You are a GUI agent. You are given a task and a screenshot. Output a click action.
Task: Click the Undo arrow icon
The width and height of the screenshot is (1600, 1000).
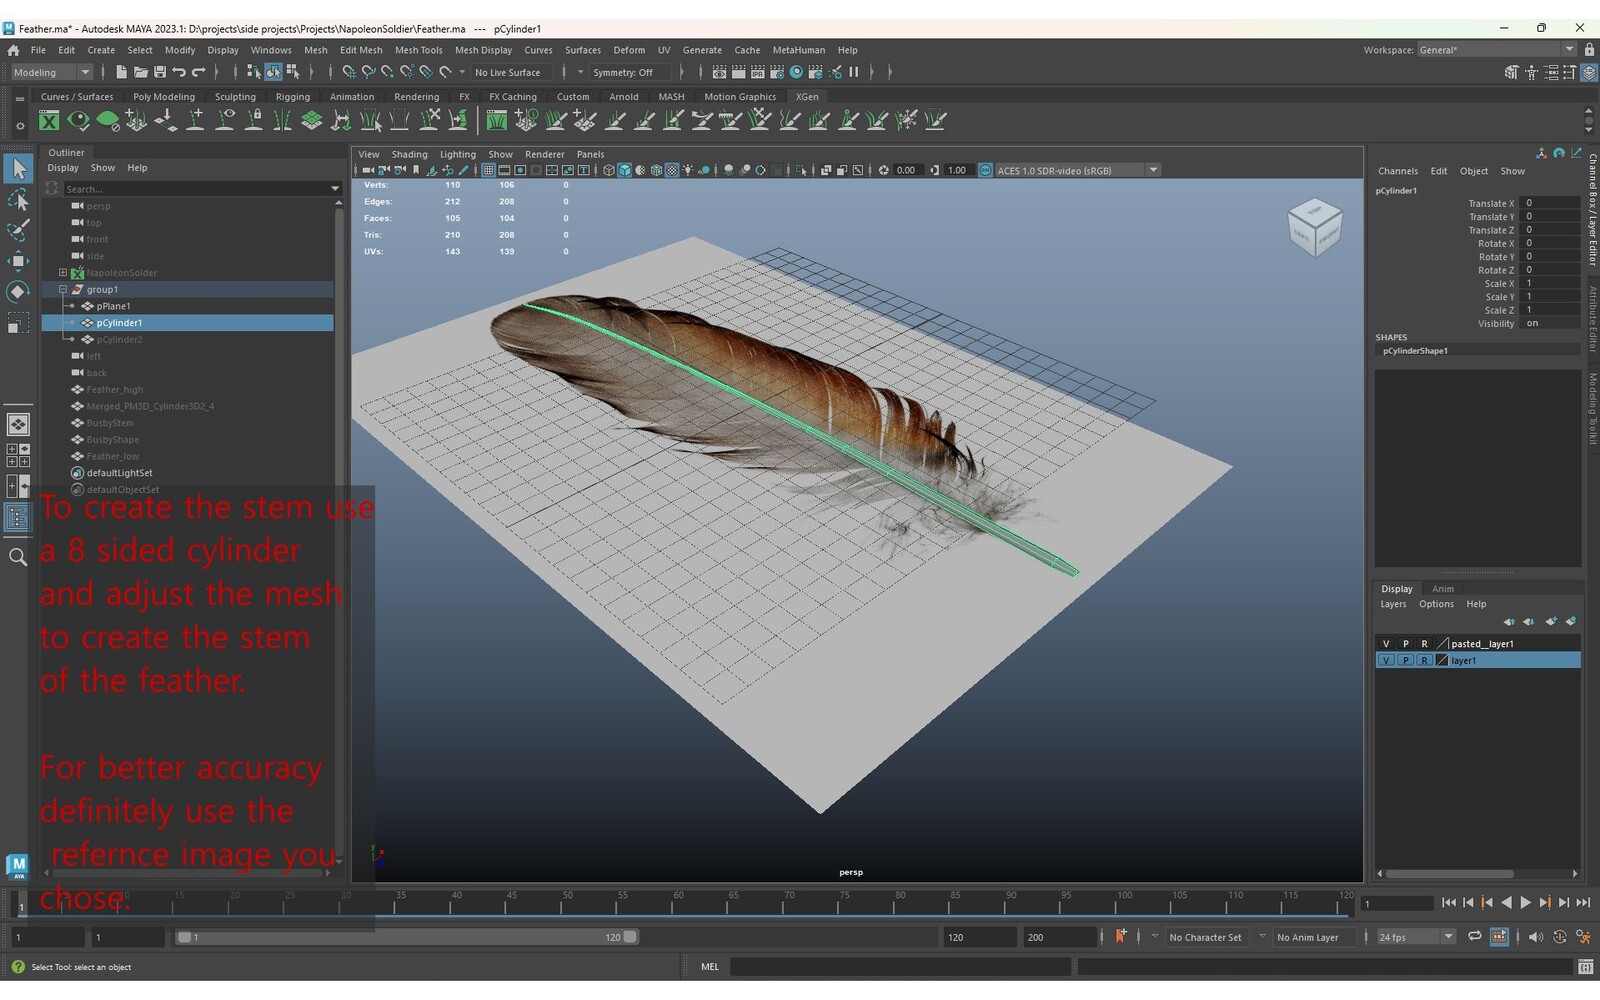pyautogui.click(x=179, y=72)
